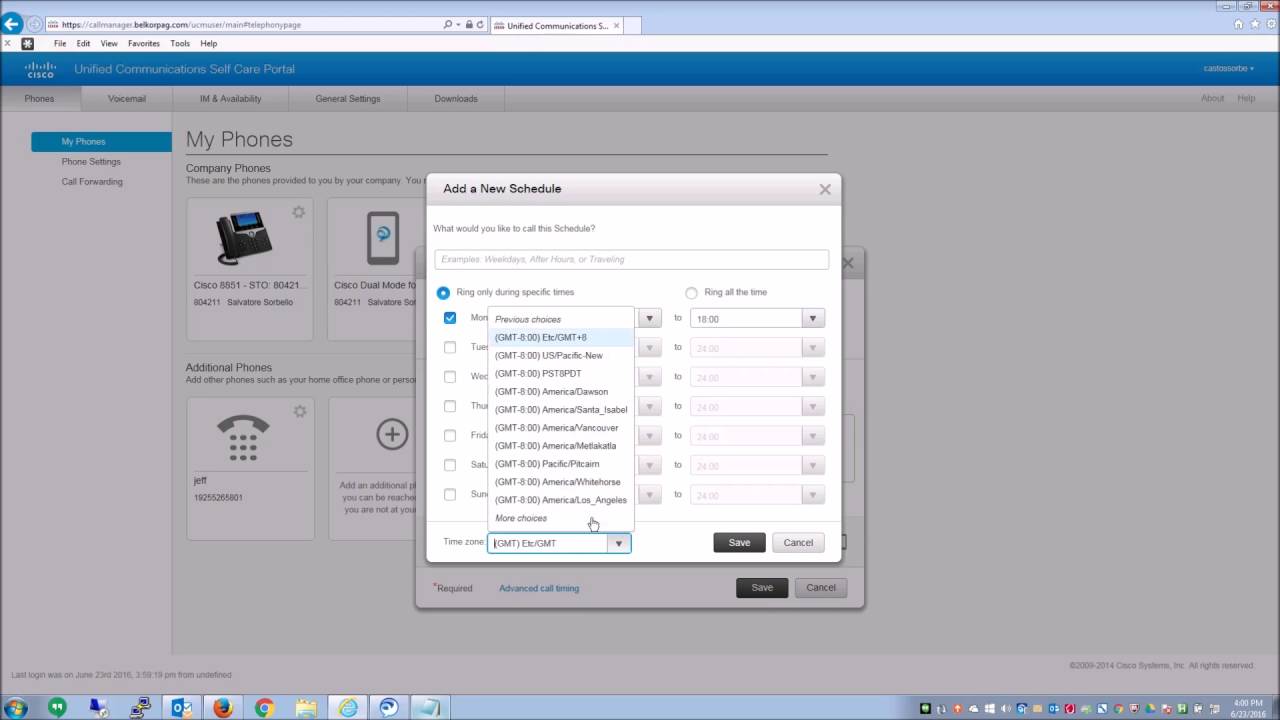Click the address bar refresh icon
Screen dimensions: 1280x720
point(480,24)
